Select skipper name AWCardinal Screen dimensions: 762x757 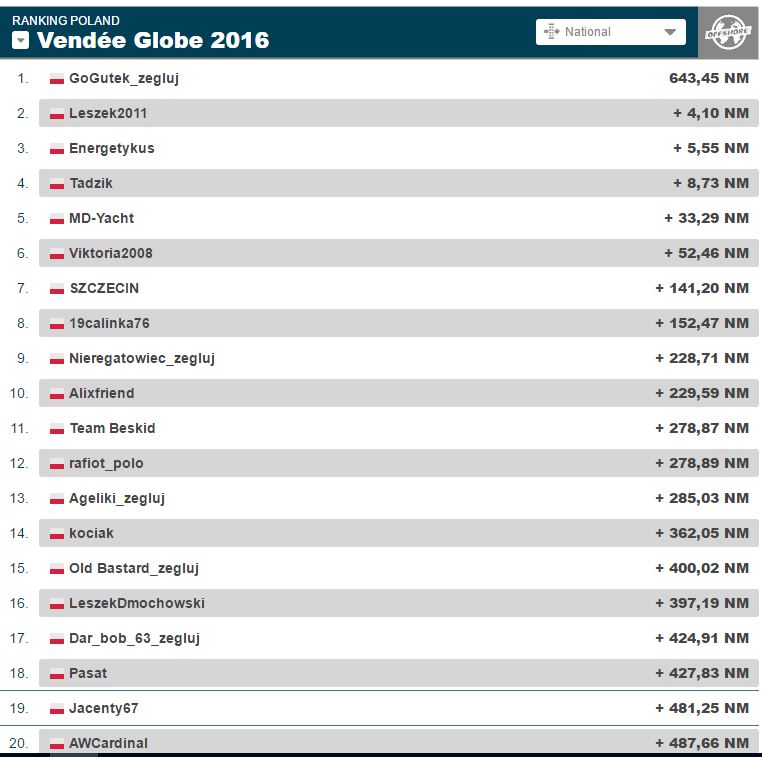[x=108, y=743]
